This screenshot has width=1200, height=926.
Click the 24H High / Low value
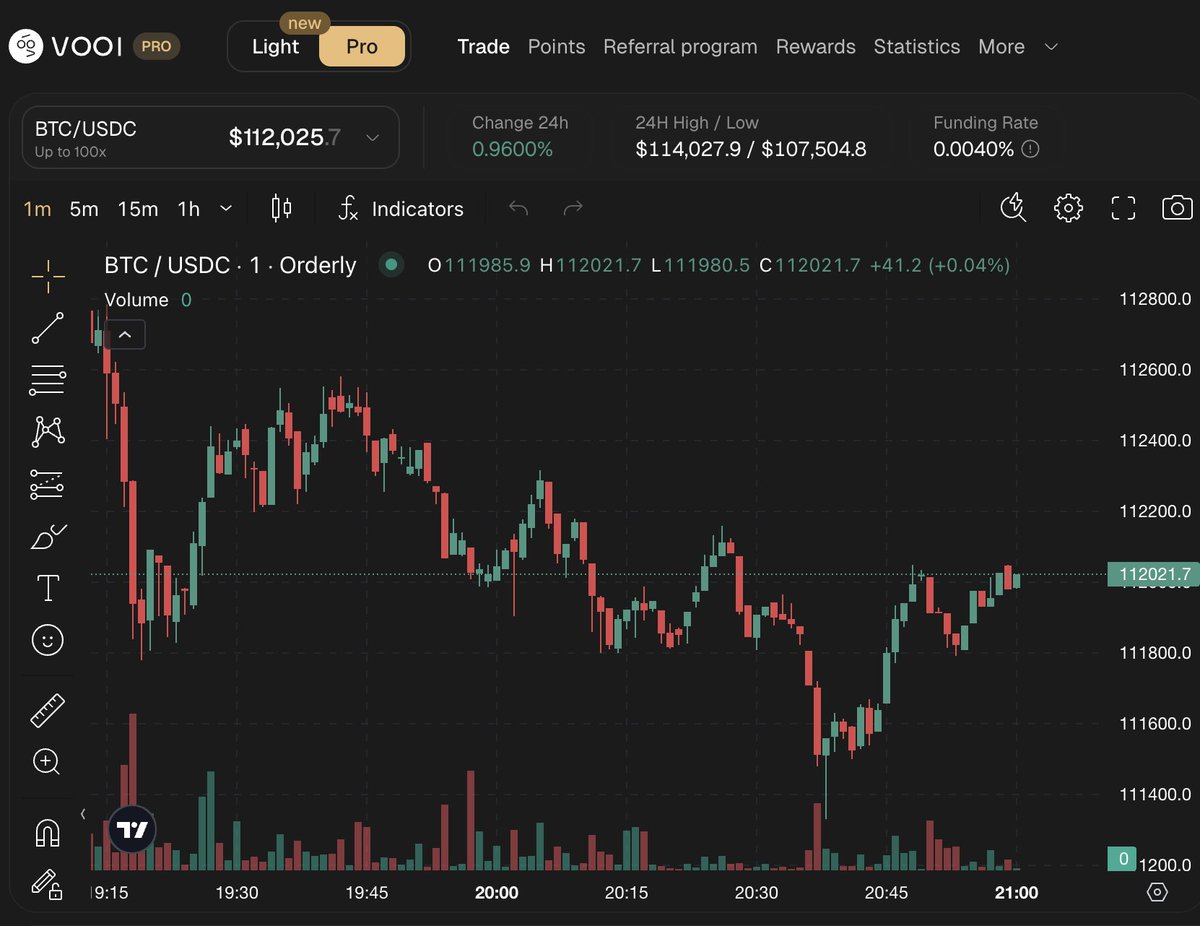point(751,149)
